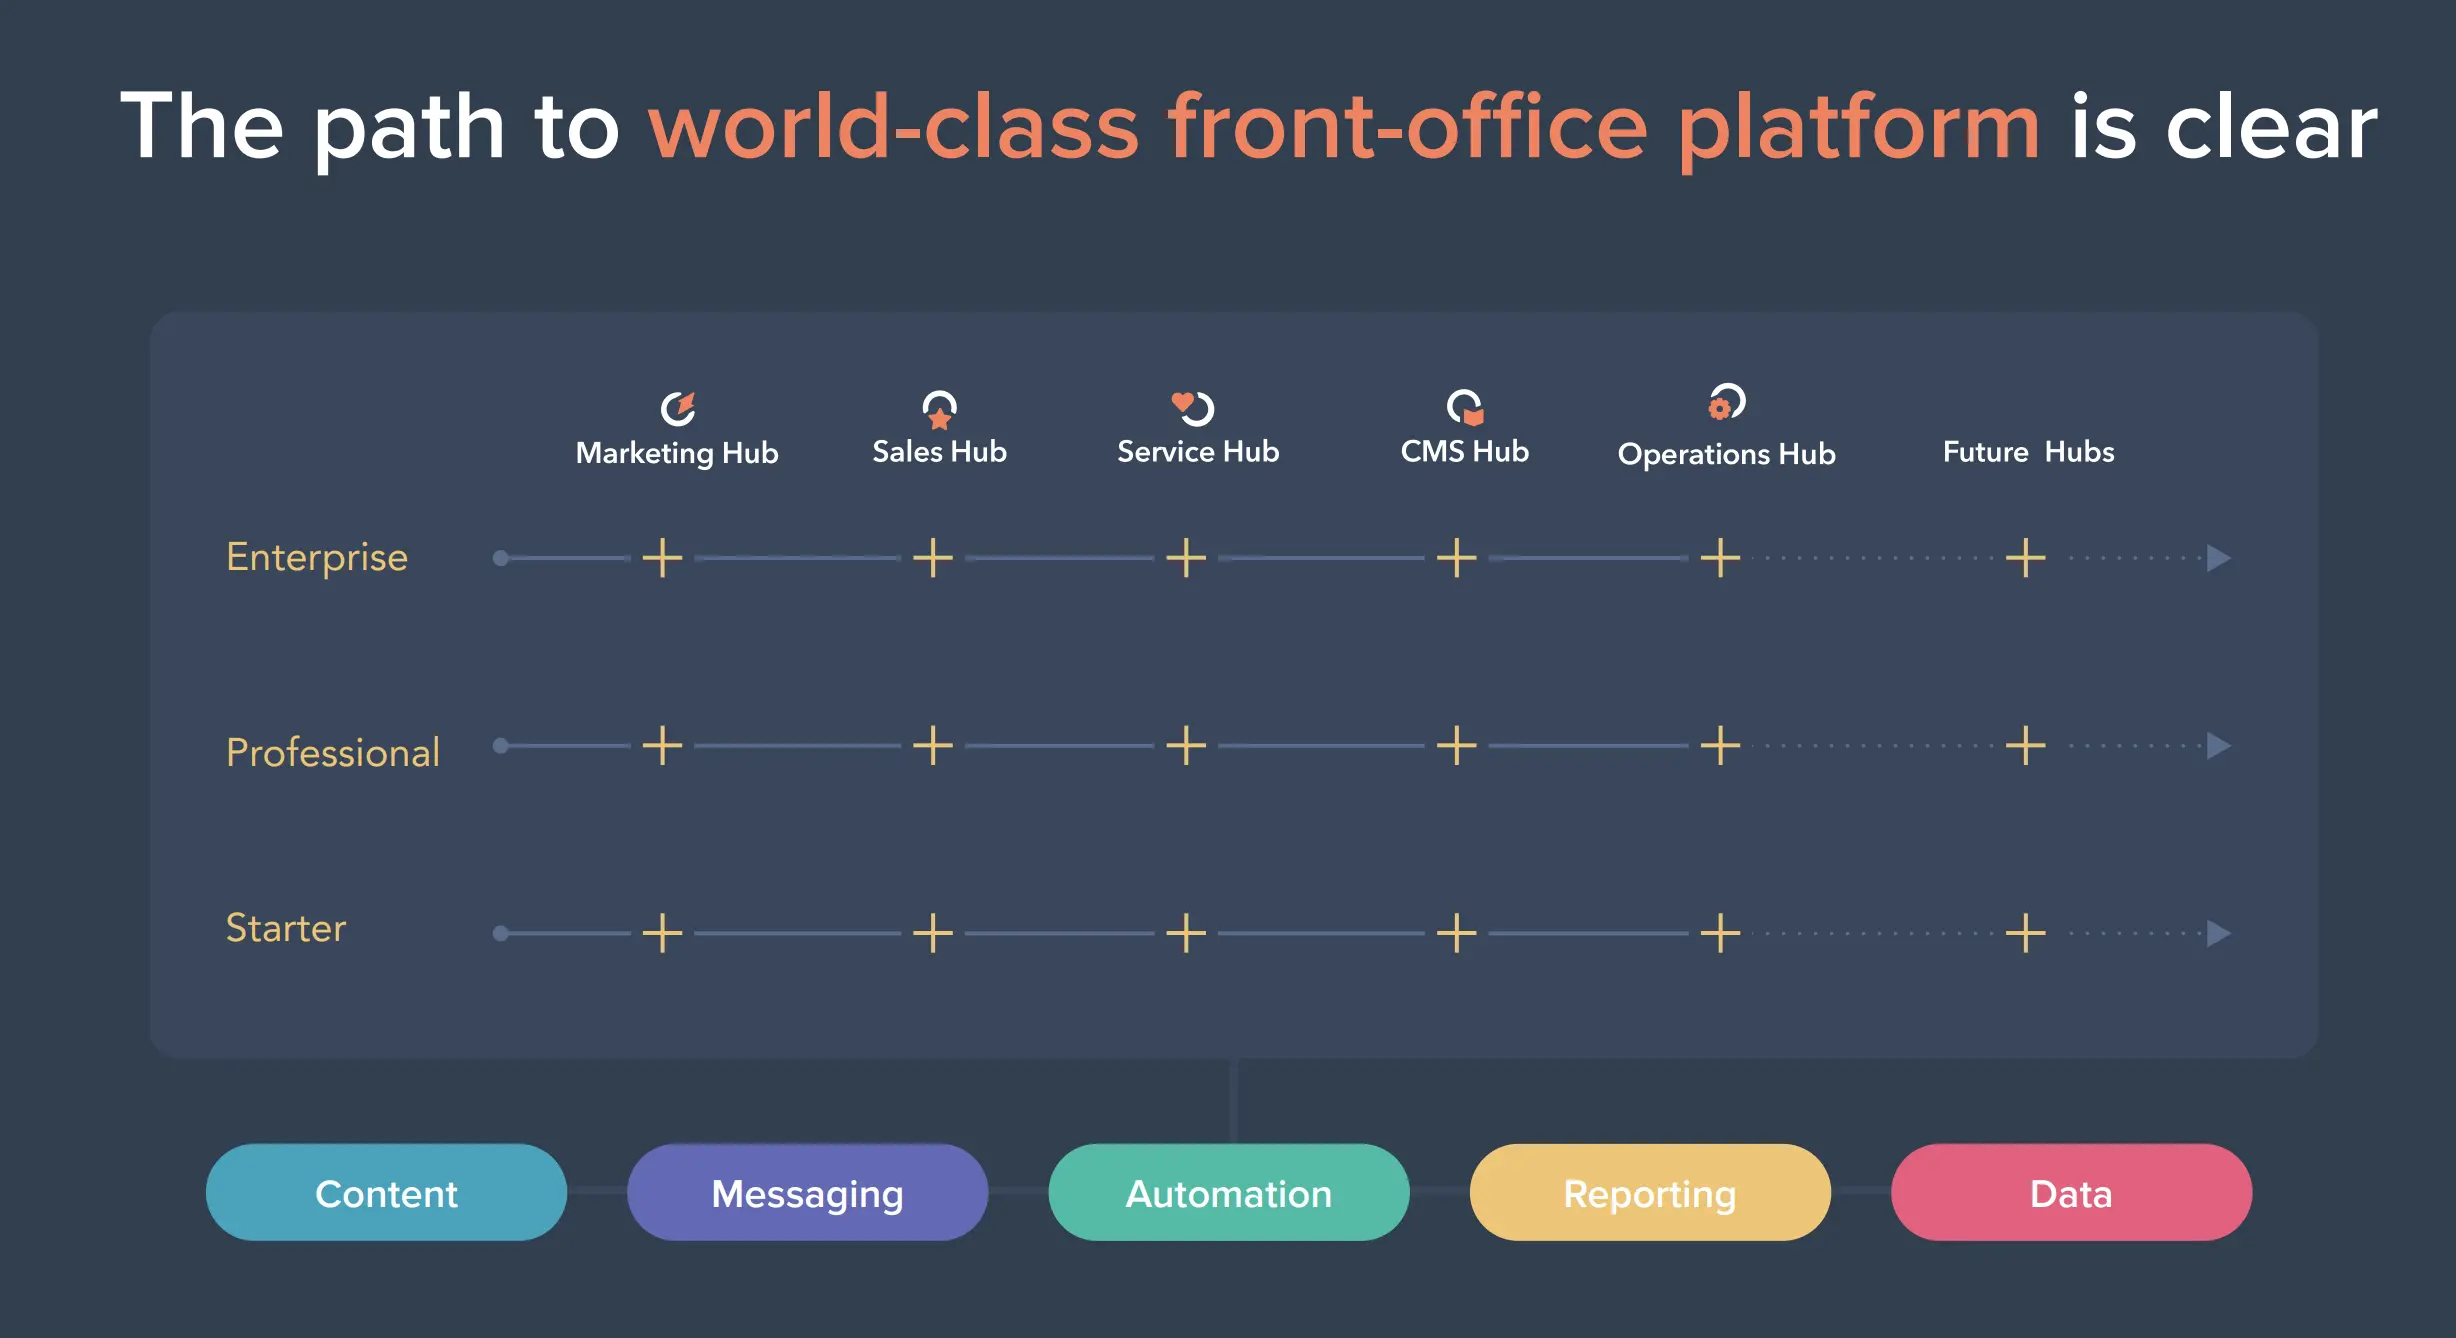The width and height of the screenshot is (2456, 1338).
Task: Click the Service Hub label
Action: point(1198,452)
